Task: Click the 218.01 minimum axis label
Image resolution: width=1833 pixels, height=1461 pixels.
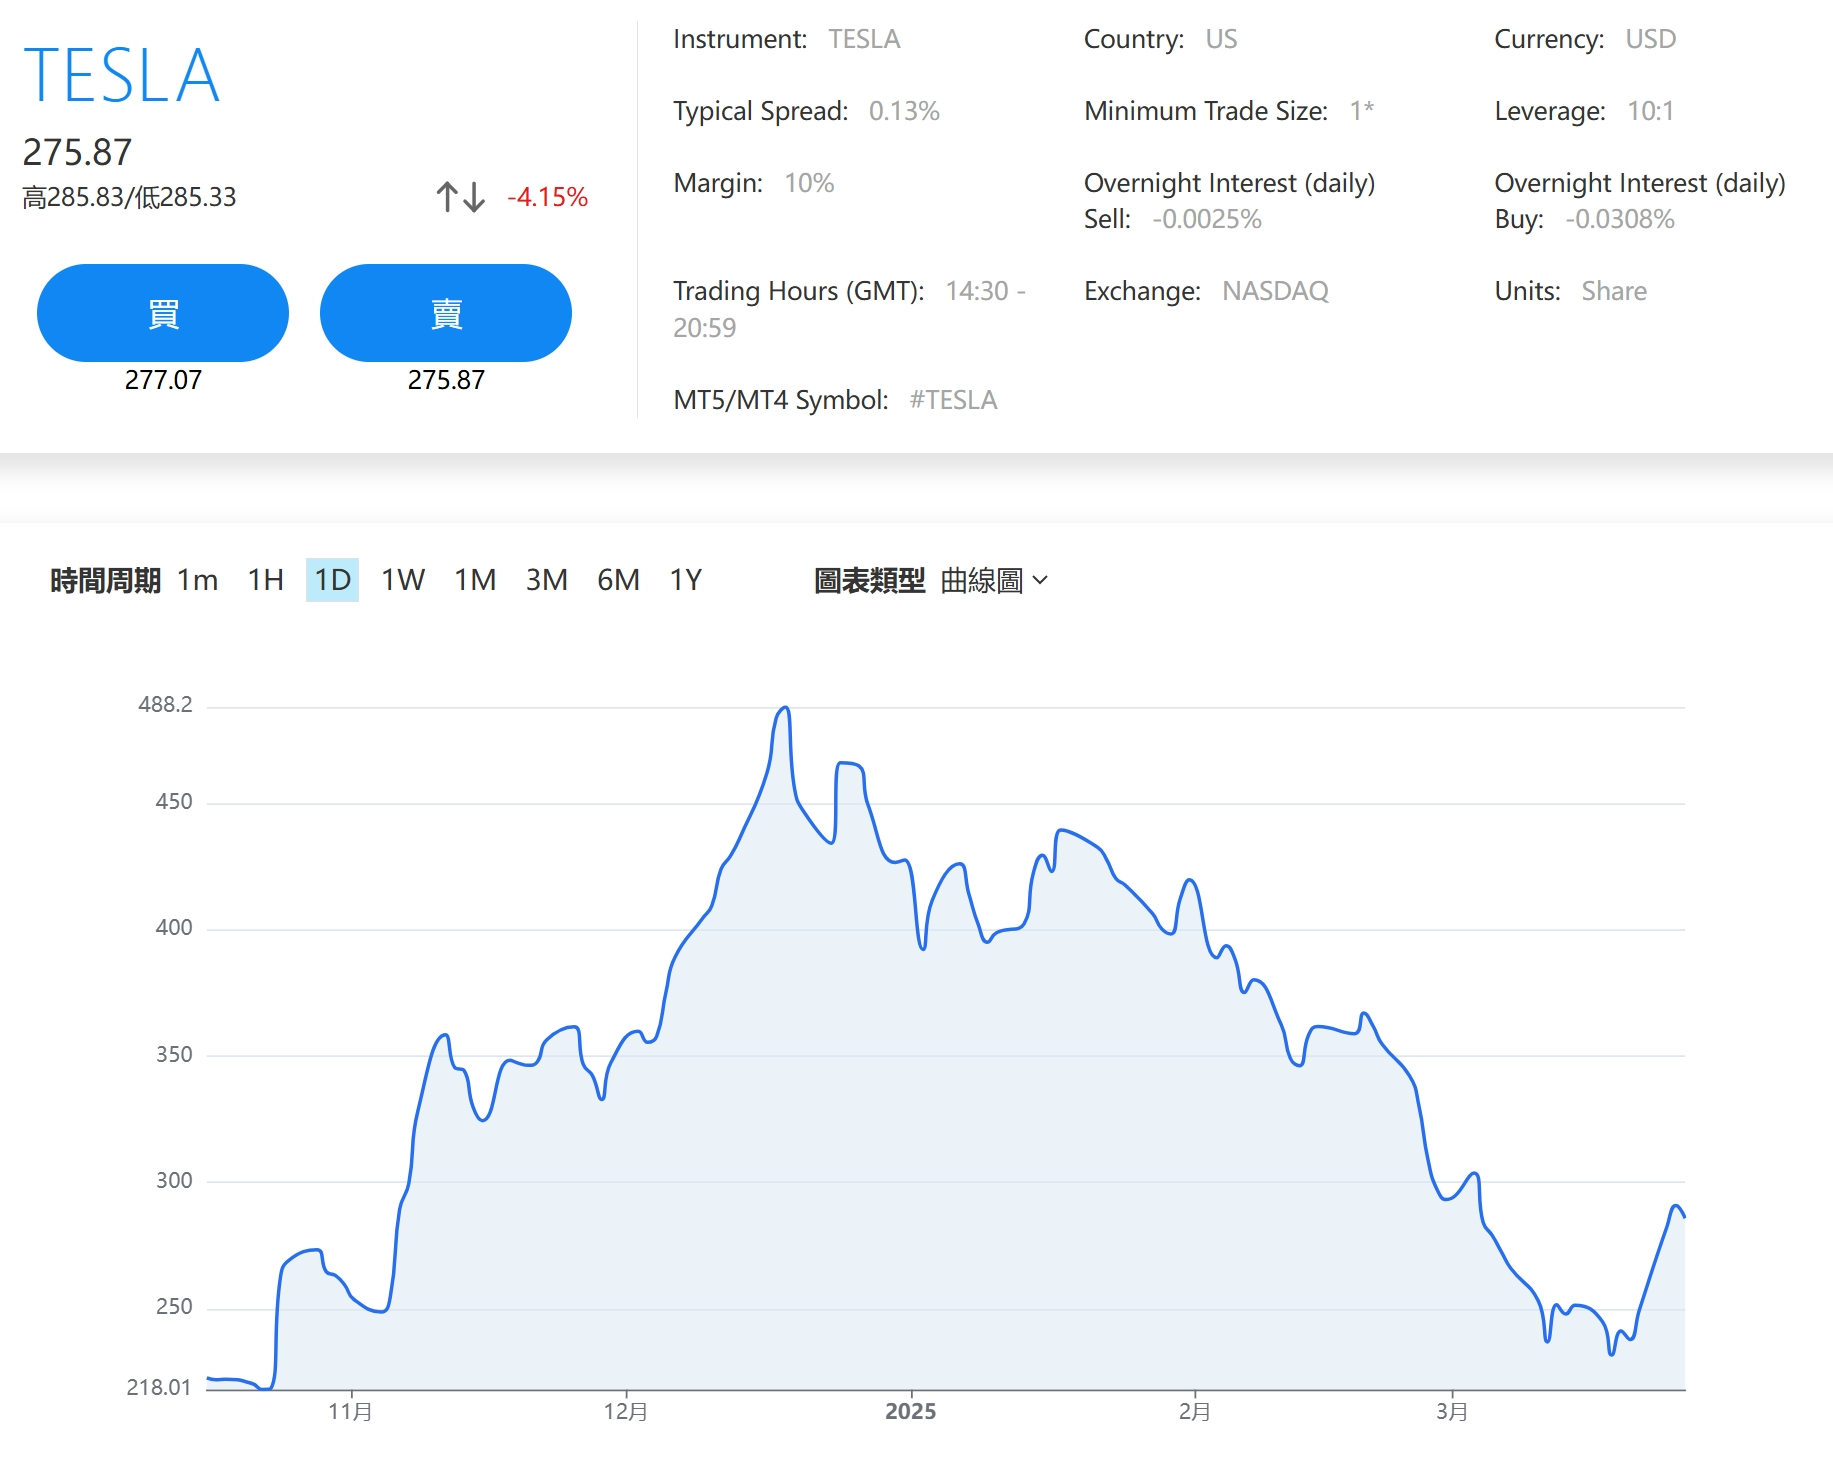Action: [x=159, y=1387]
